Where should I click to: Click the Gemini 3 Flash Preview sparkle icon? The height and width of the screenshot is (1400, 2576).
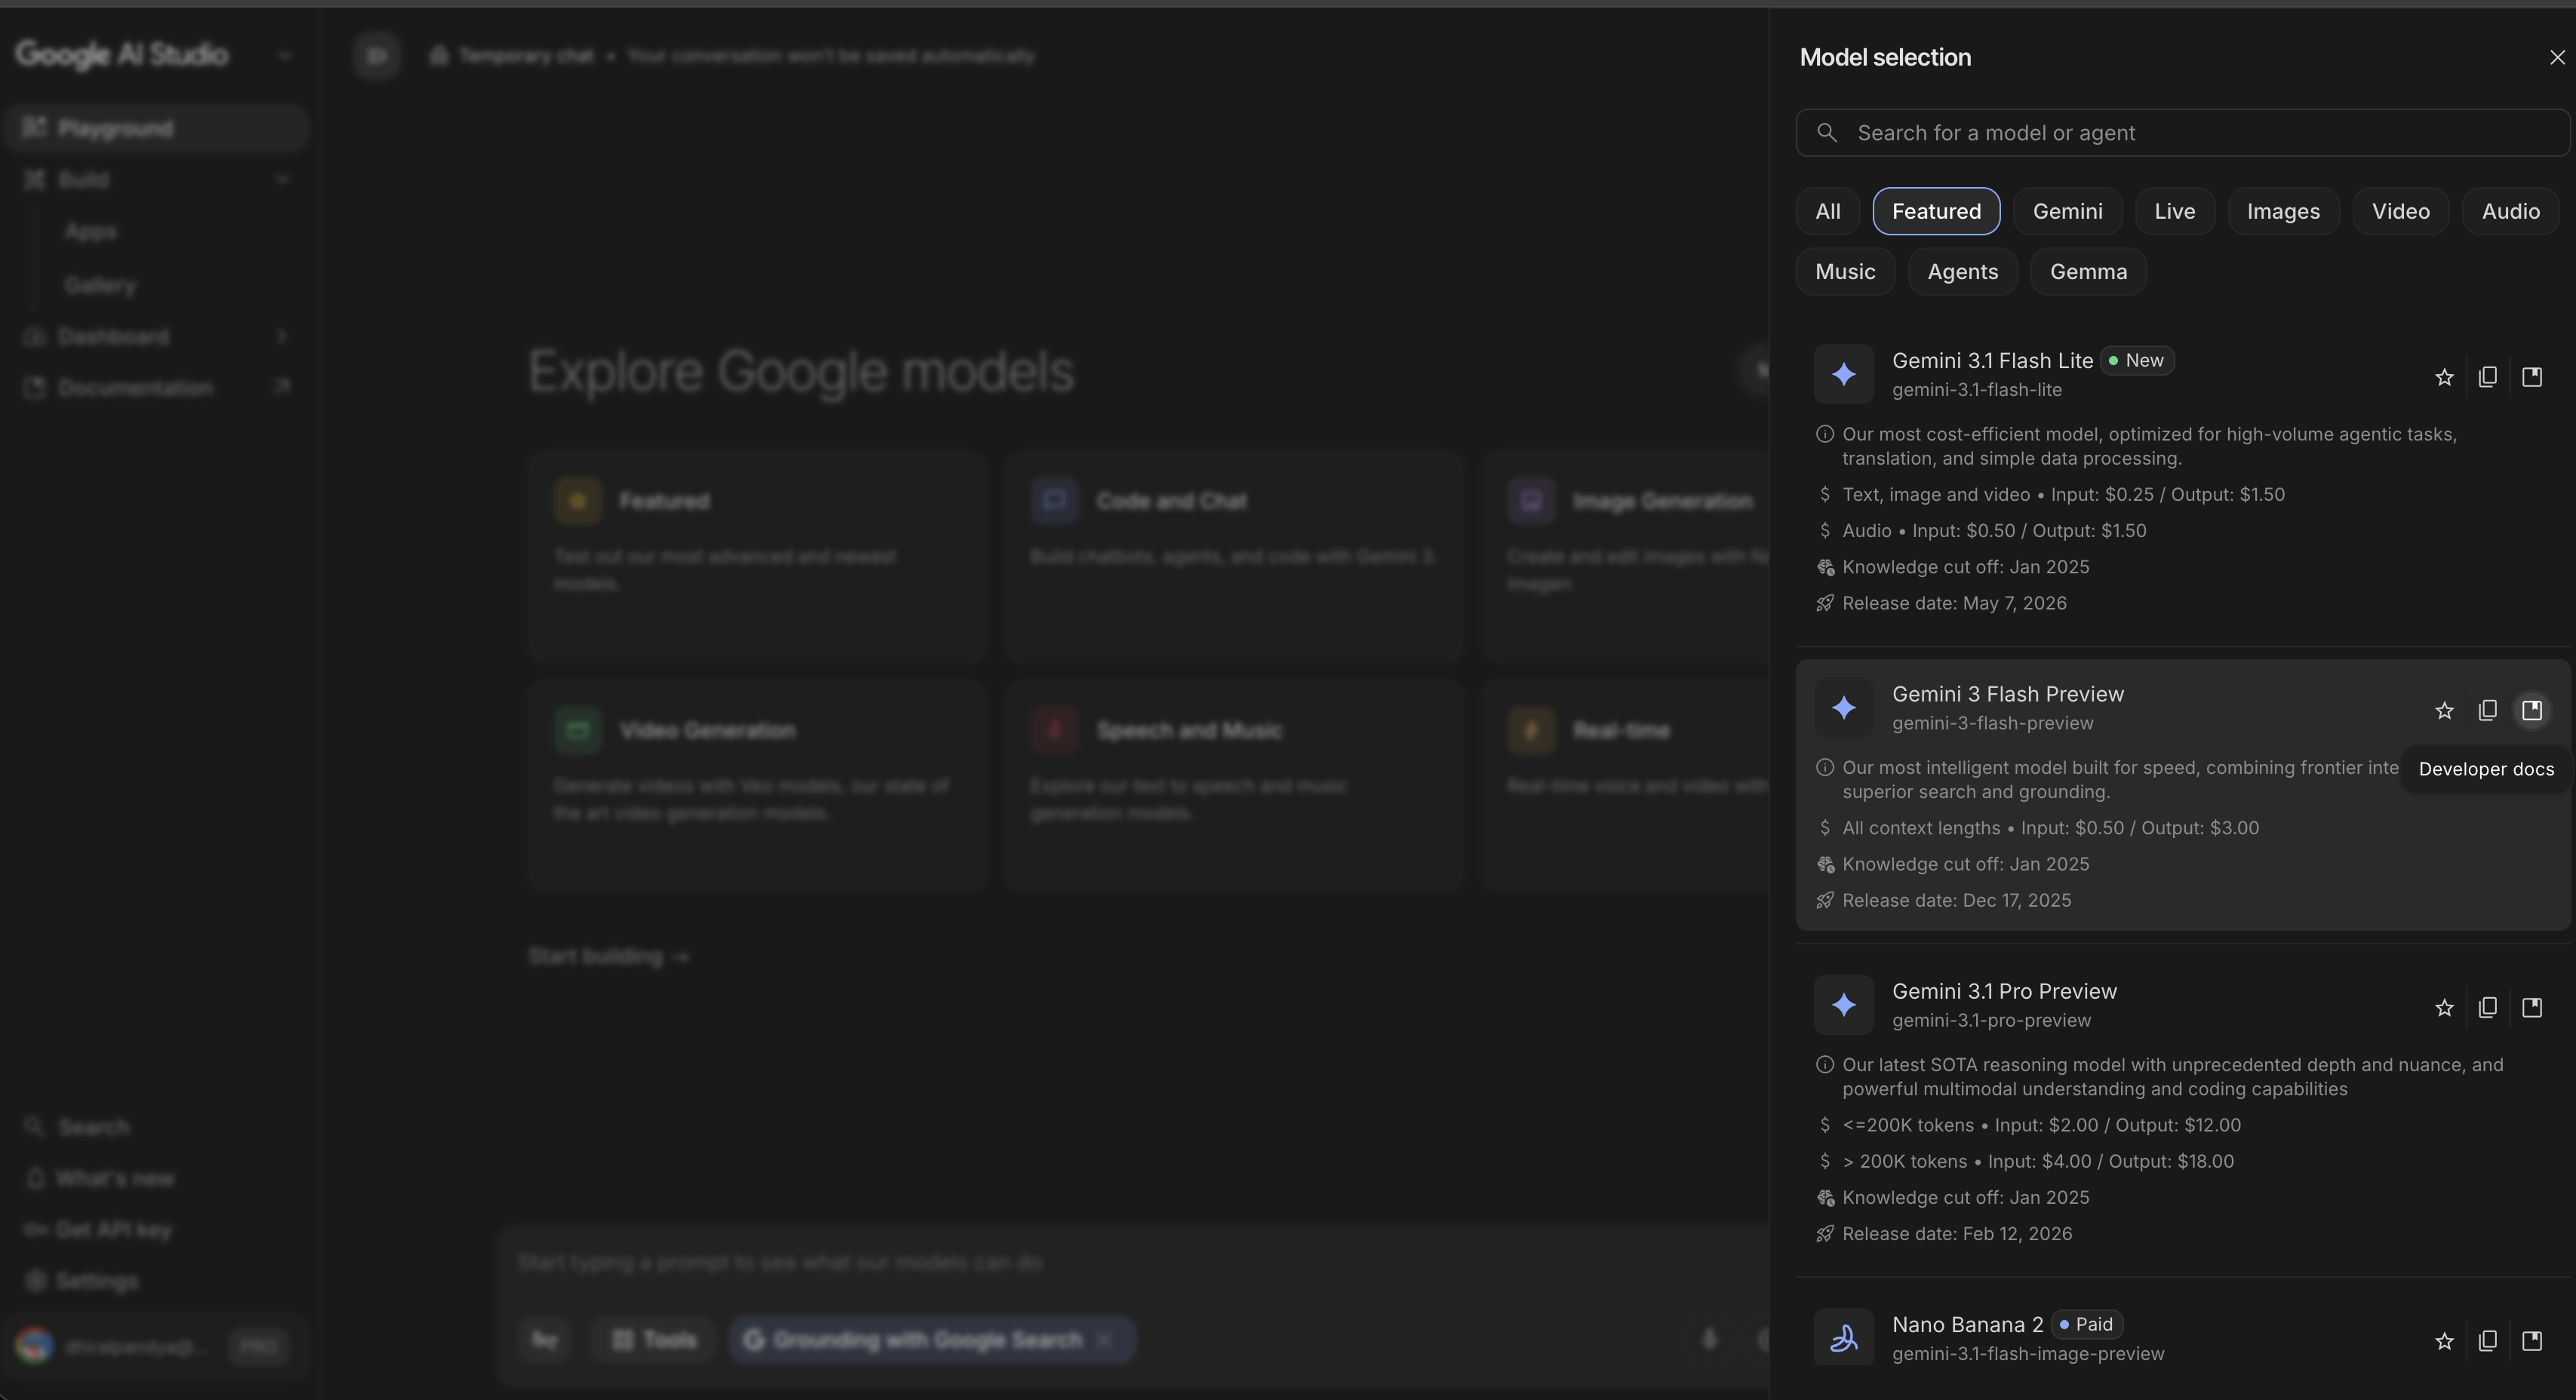tap(1844, 708)
